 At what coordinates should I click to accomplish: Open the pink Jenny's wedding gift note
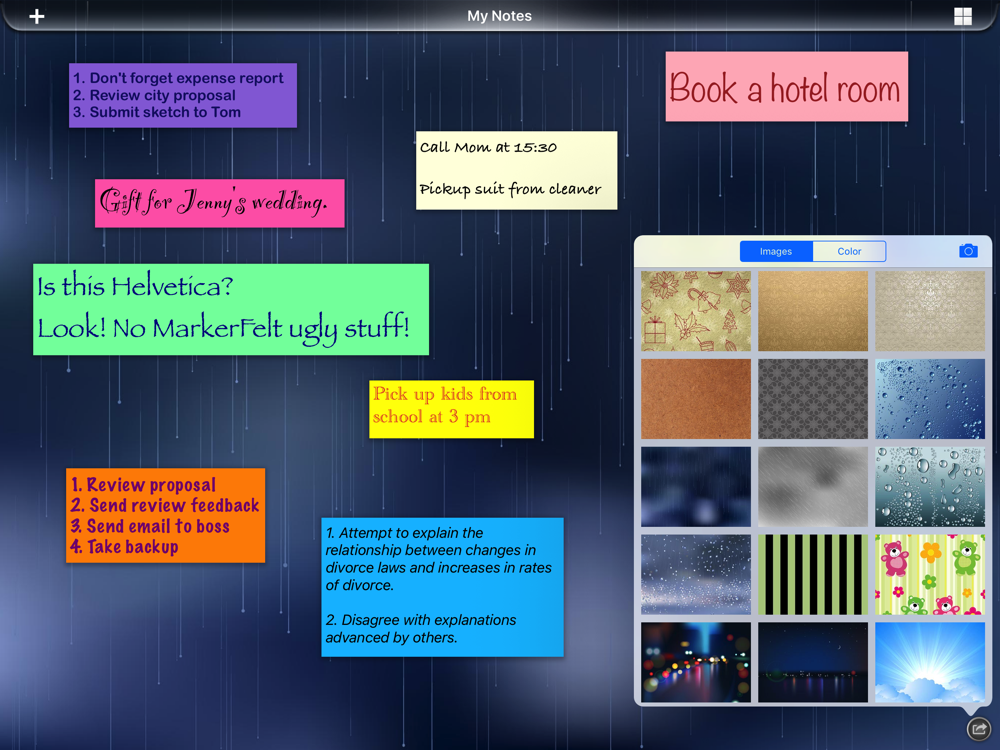coord(219,203)
